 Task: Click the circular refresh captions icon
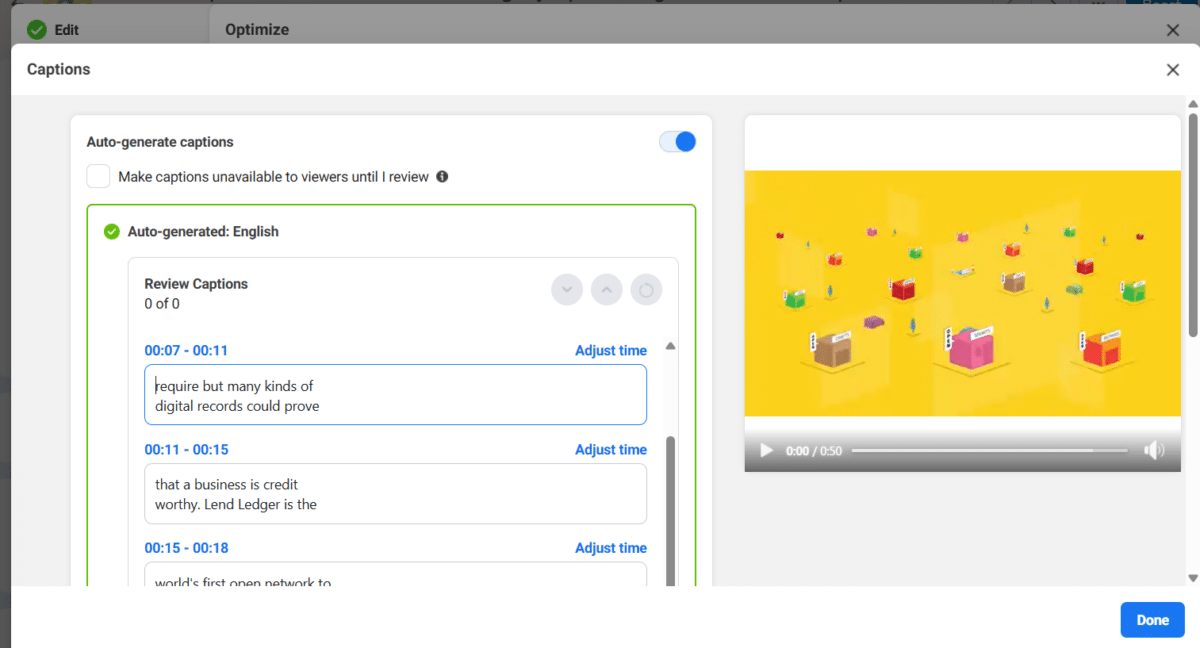(x=646, y=290)
